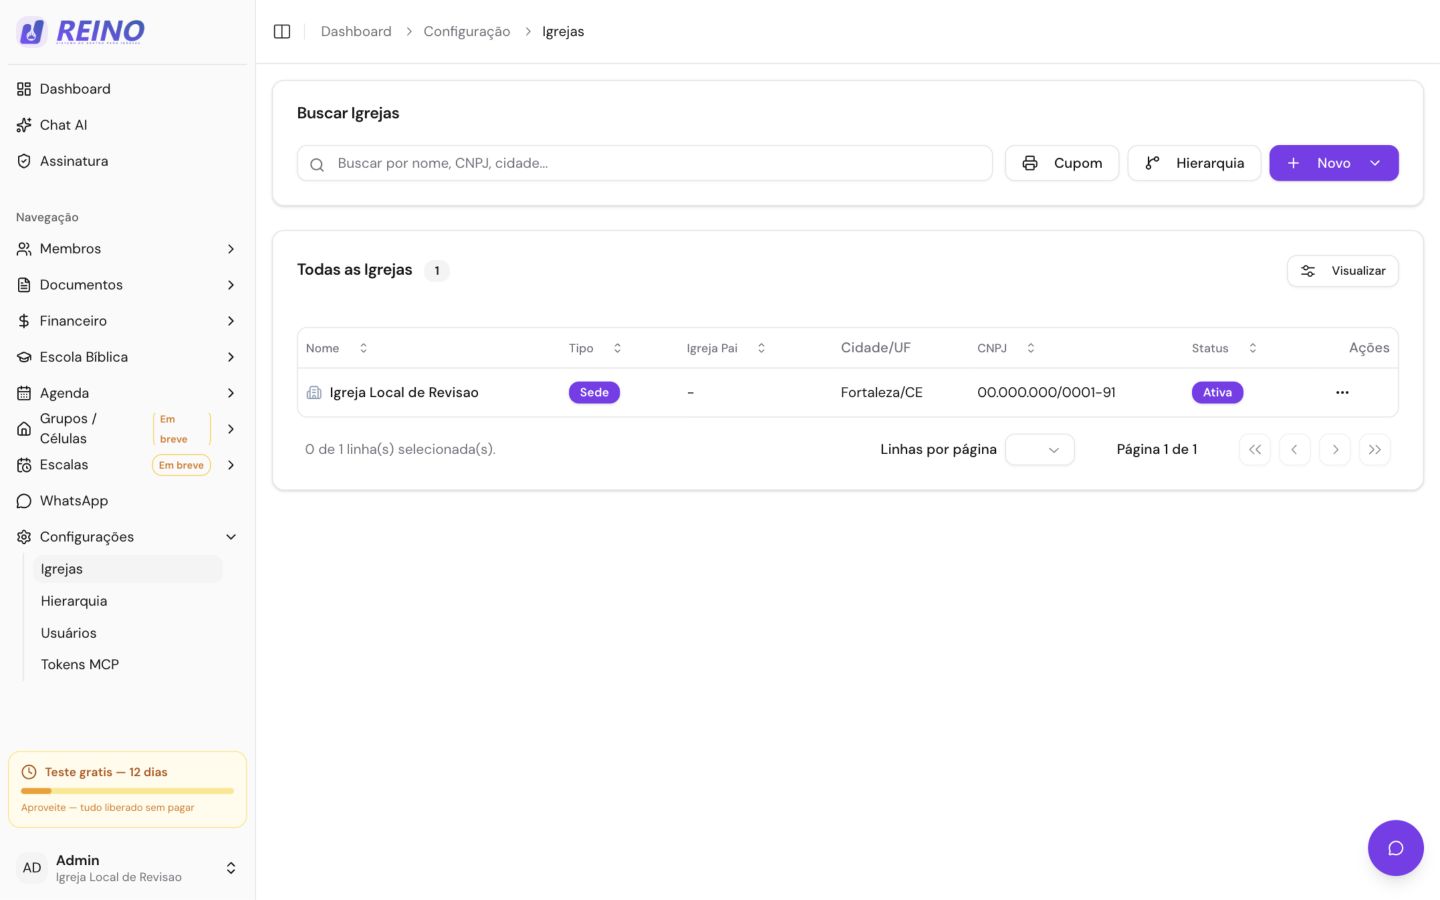1440x900 pixels.
Task: Open Igreja Local de Revisao row
Action: point(848,393)
